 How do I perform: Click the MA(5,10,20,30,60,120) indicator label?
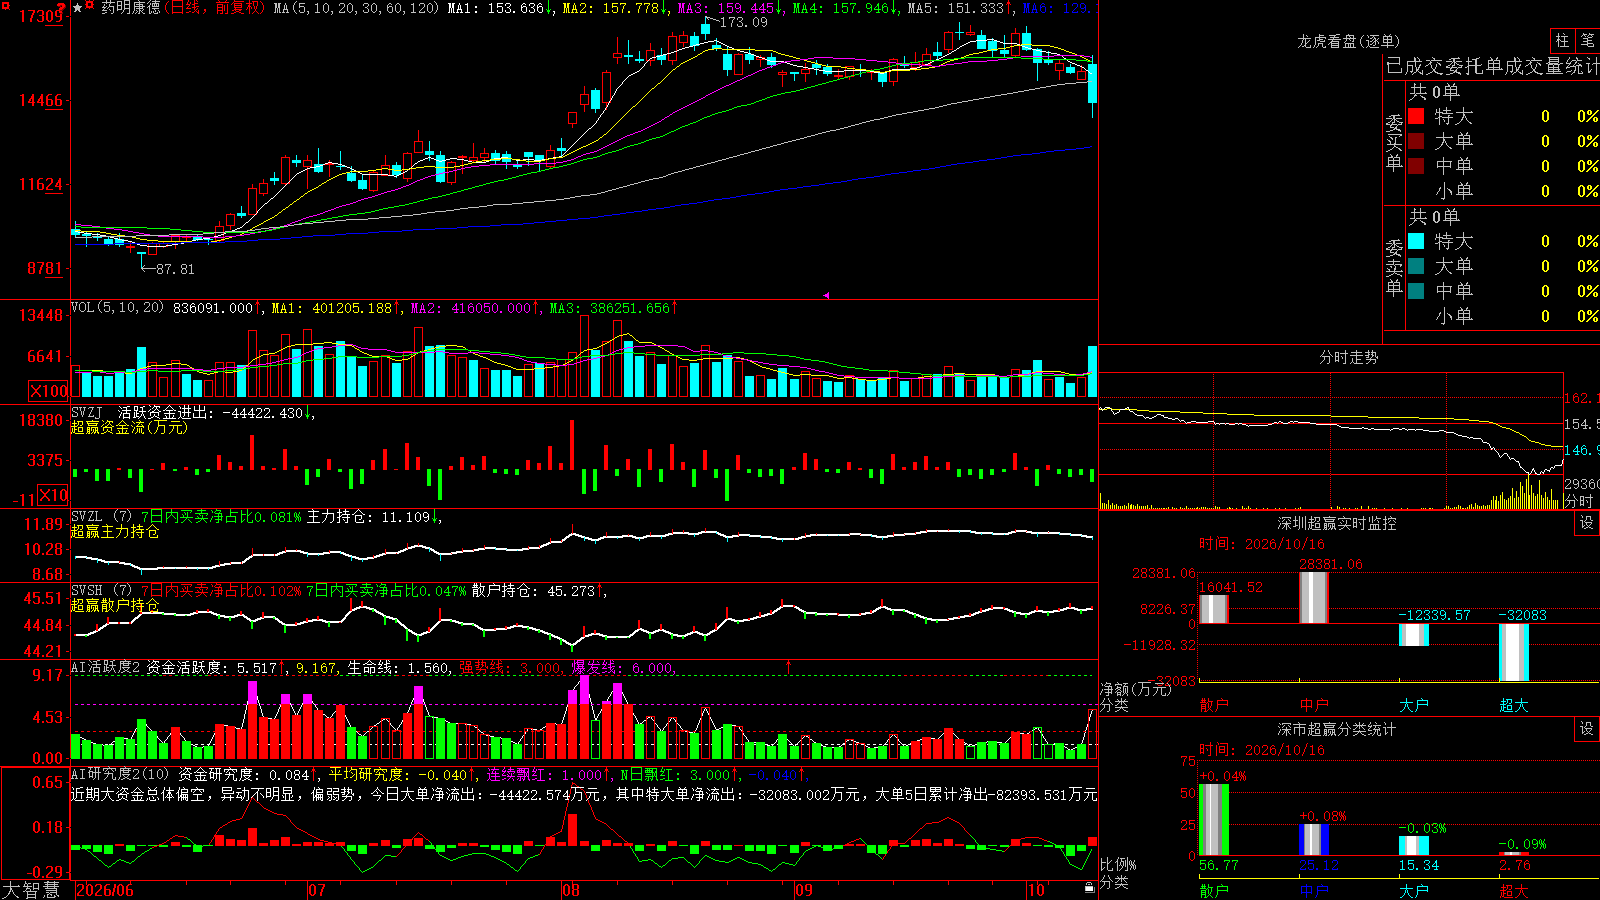[x=356, y=7]
